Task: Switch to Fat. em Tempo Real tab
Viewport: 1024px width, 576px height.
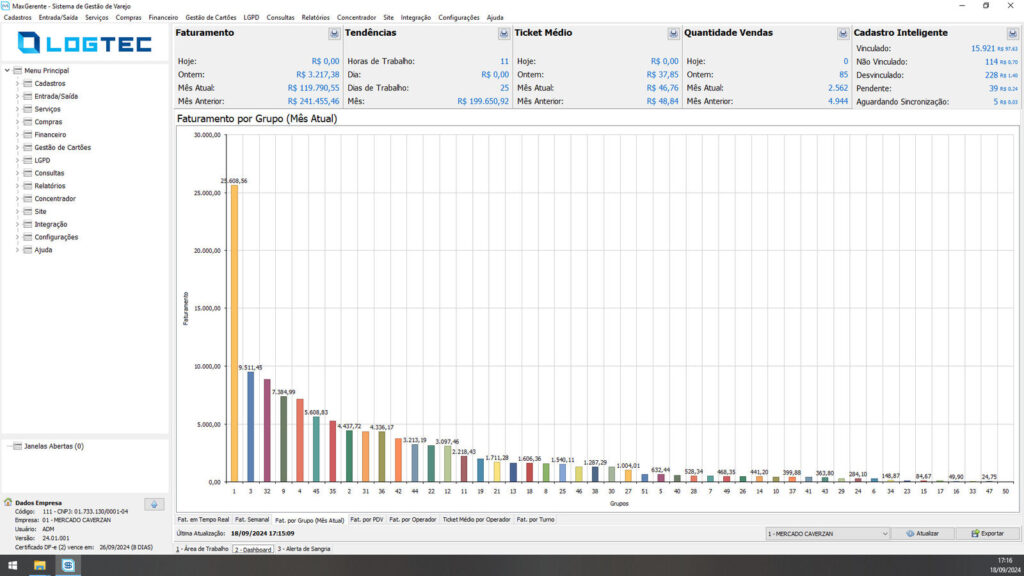Action: point(203,520)
